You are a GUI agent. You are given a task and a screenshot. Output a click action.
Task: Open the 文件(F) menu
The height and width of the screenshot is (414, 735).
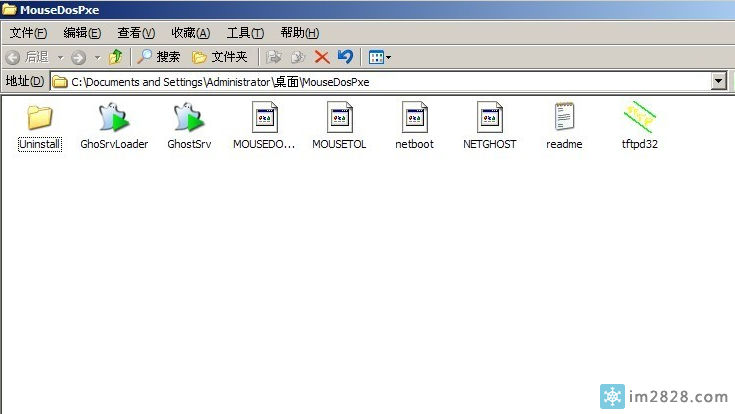point(28,33)
